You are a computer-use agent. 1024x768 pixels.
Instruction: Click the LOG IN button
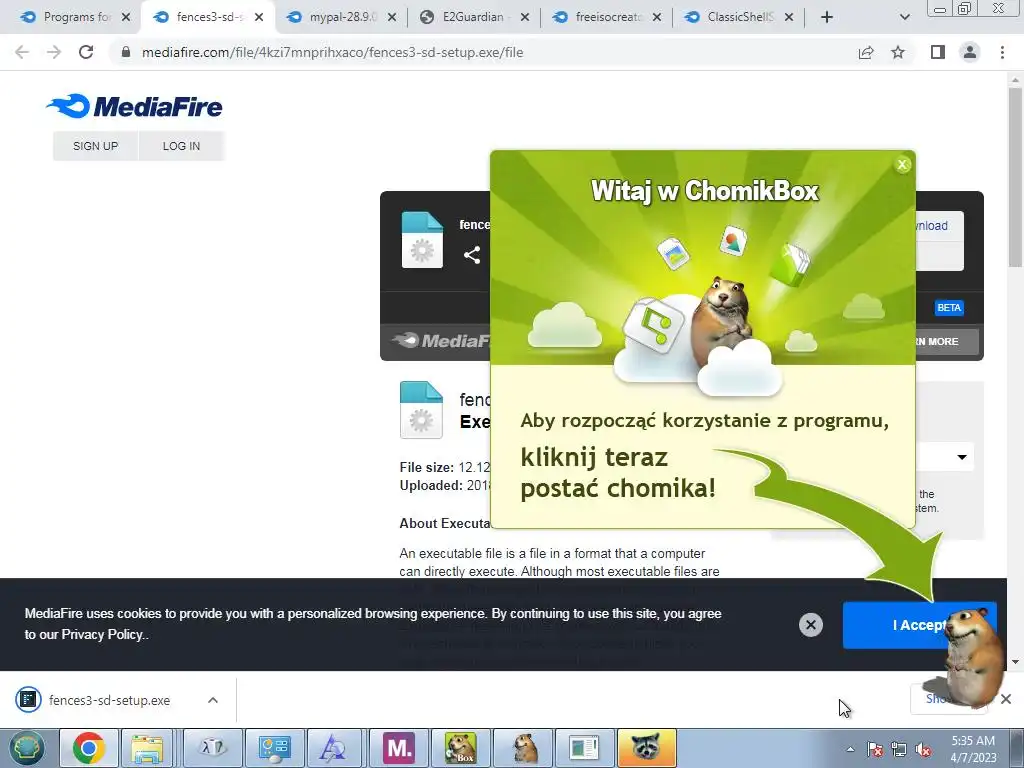click(x=182, y=146)
